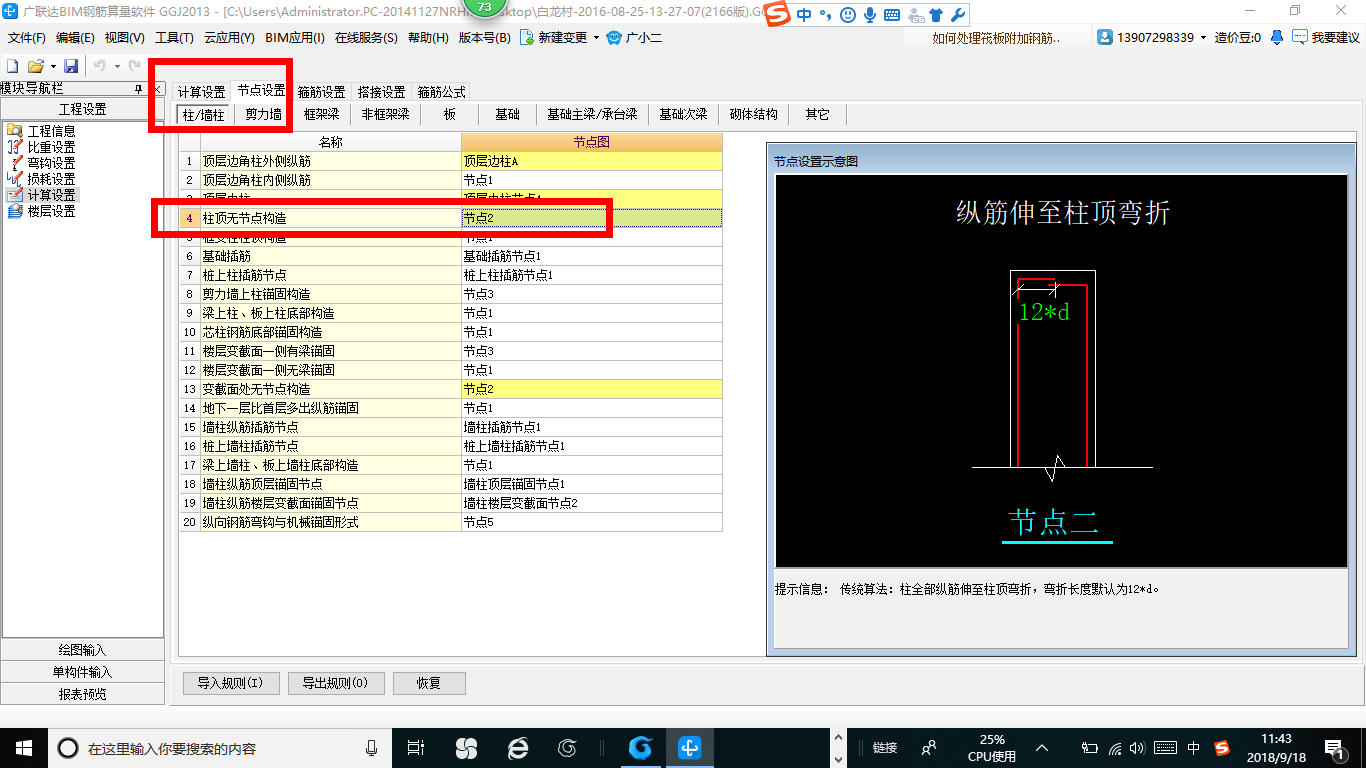Click the 墙柱楼层变截面节点2 cell
This screenshot has height=768, width=1366.
pyautogui.click(x=591, y=503)
